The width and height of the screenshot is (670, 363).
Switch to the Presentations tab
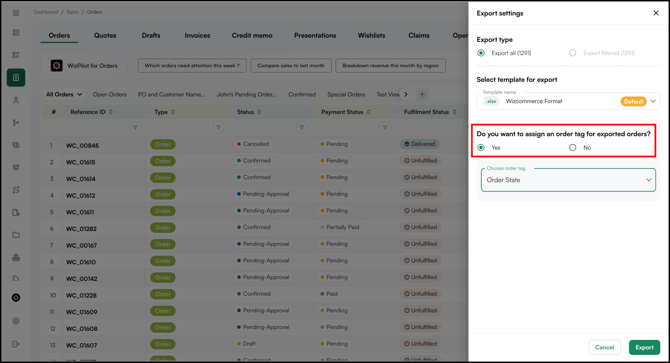[315, 35]
